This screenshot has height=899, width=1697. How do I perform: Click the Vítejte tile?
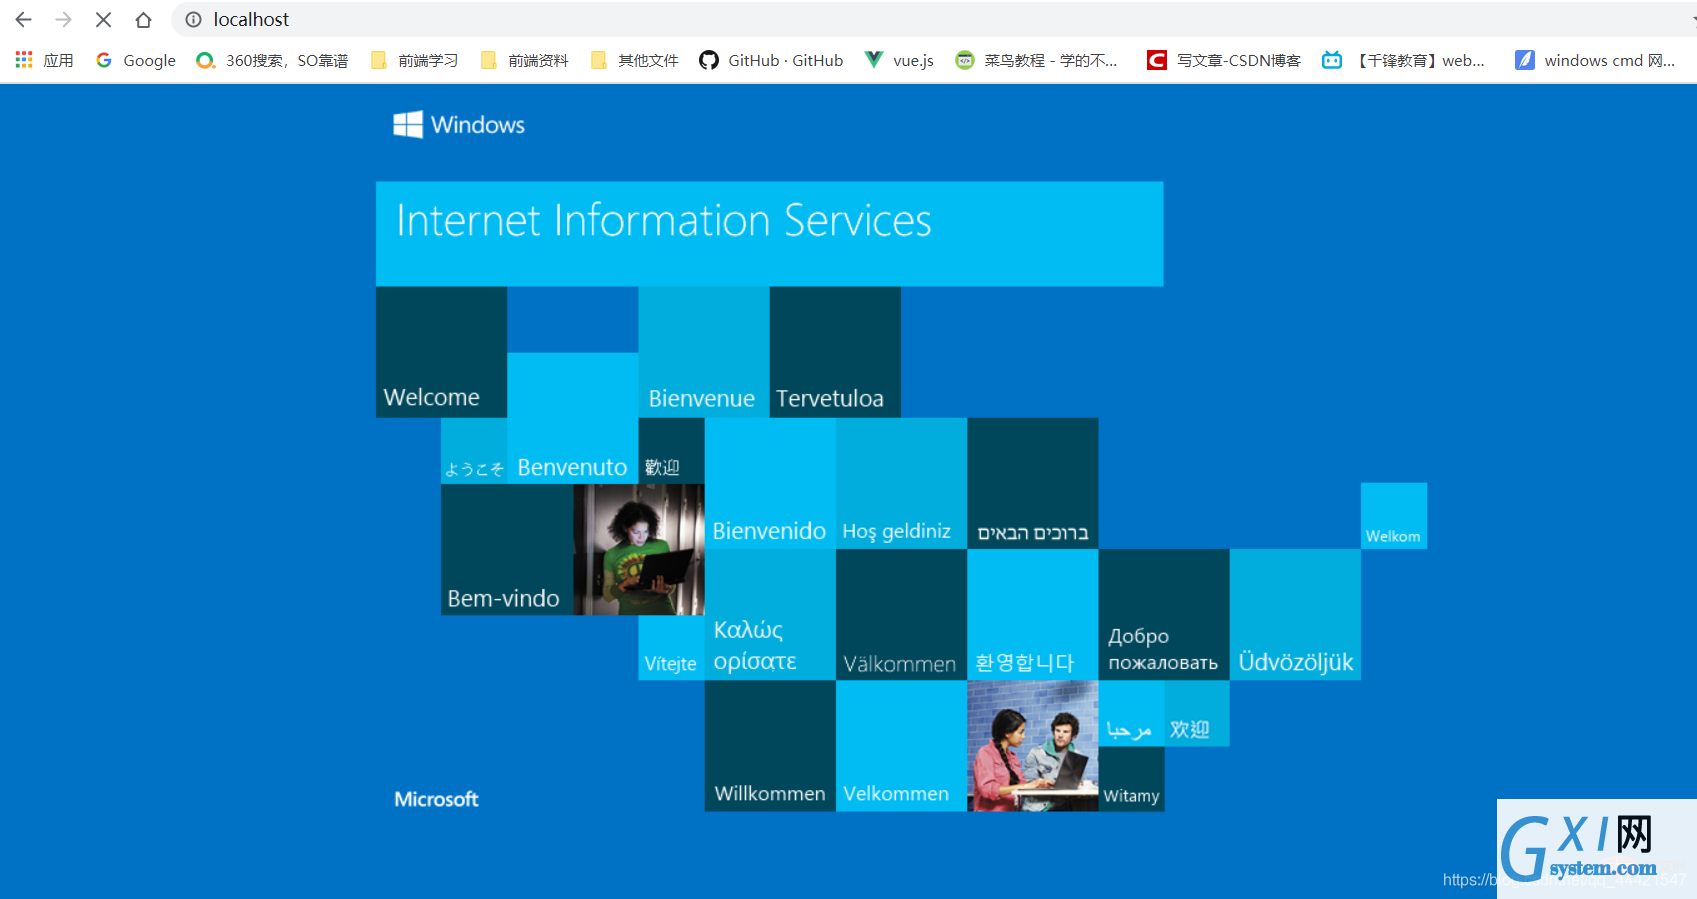tap(672, 648)
